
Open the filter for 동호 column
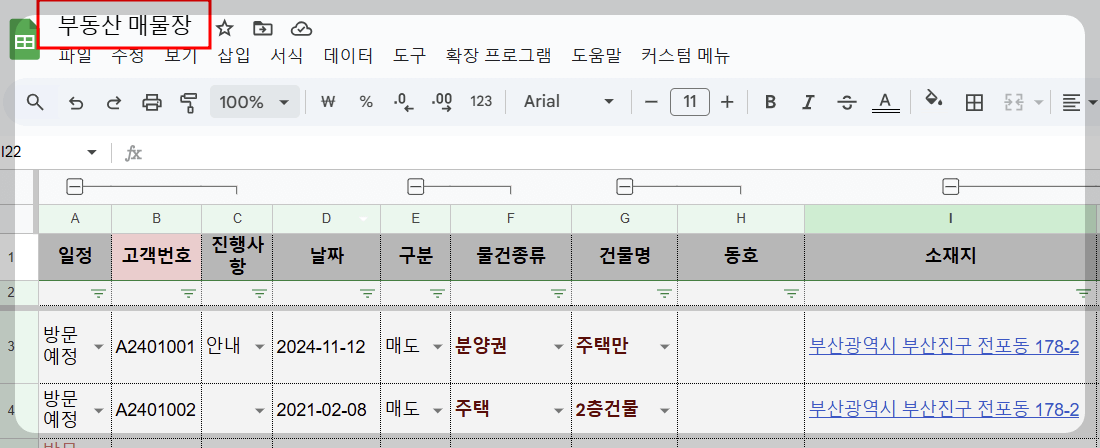coord(791,293)
